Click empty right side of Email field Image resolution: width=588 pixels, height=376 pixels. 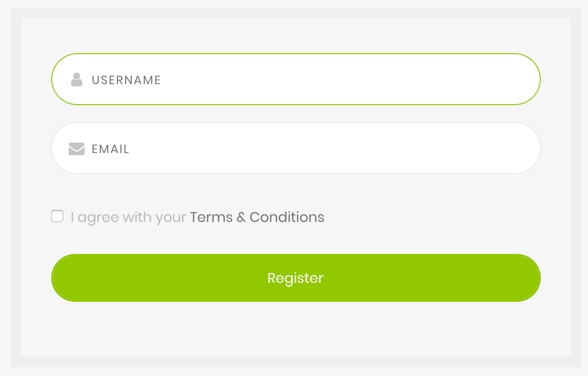coord(412,148)
